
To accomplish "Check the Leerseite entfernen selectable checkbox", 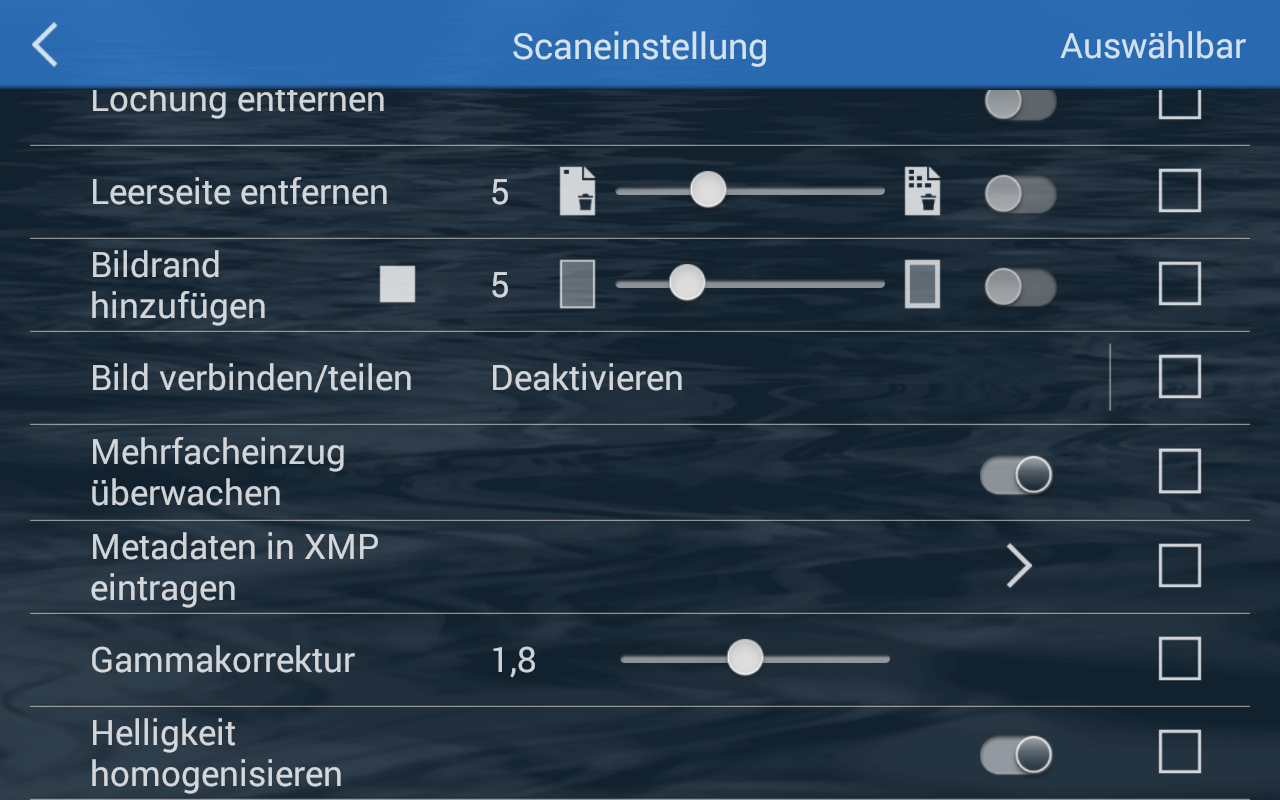I will (x=1180, y=191).
